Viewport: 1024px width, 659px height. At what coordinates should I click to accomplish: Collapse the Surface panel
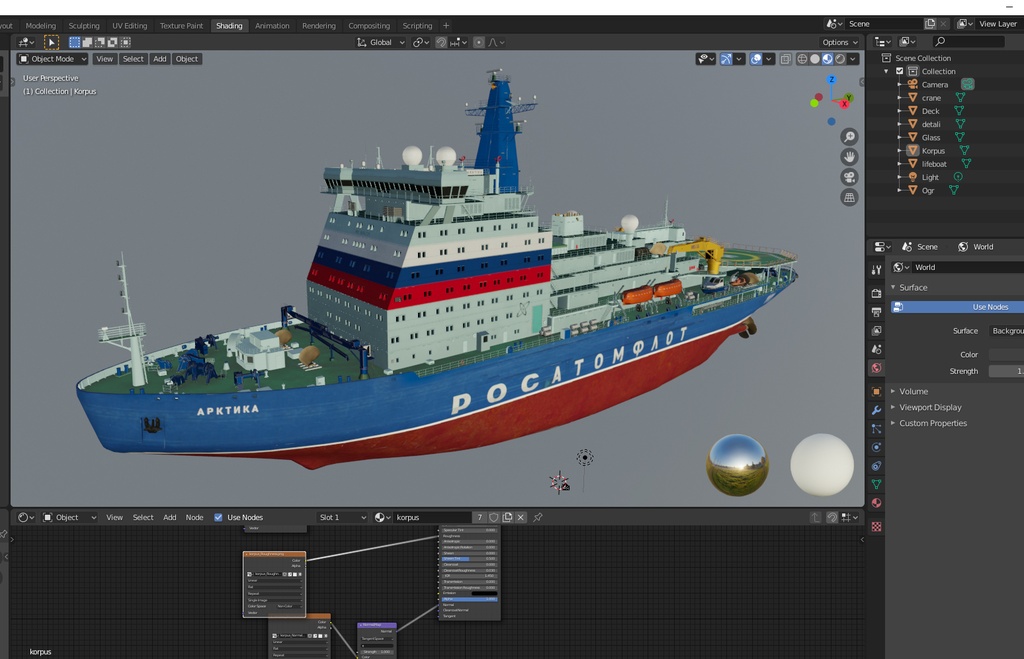[893, 287]
